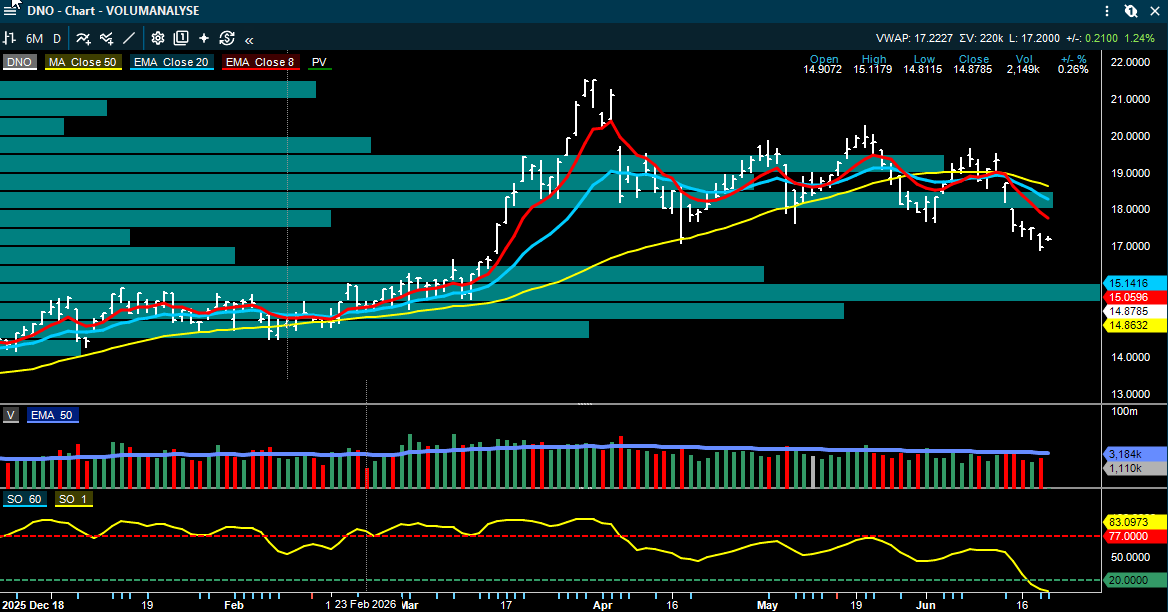Open chart settings gear icon
Screen dimensions: 1168x612
click(158, 38)
